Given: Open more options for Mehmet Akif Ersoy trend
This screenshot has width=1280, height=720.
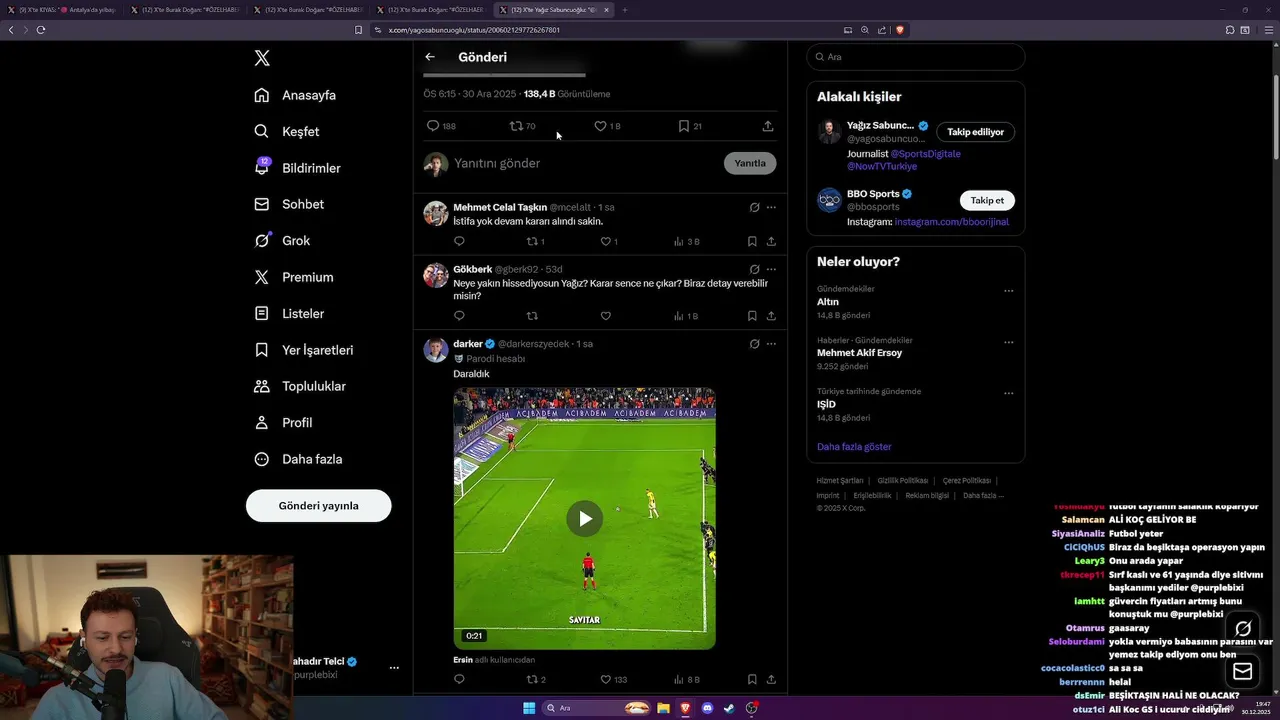Looking at the screenshot, I should pyautogui.click(x=1008, y=342).
